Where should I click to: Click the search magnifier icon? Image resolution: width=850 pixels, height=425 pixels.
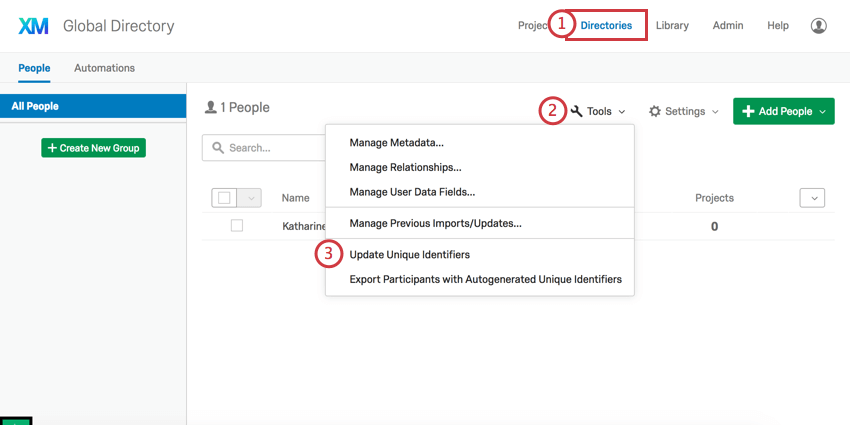[x=217, y=148]
